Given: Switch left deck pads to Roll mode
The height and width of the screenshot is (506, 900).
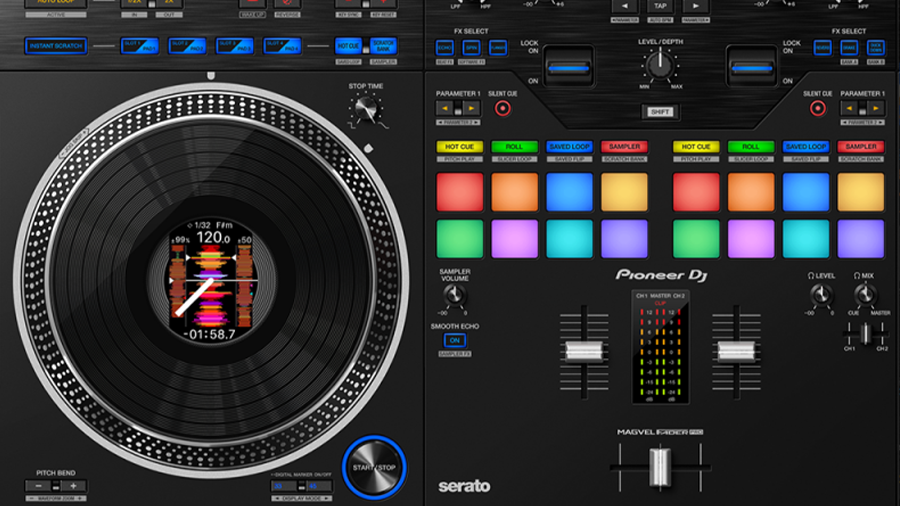Looking at the screenshot, I should tap(514, 147).
